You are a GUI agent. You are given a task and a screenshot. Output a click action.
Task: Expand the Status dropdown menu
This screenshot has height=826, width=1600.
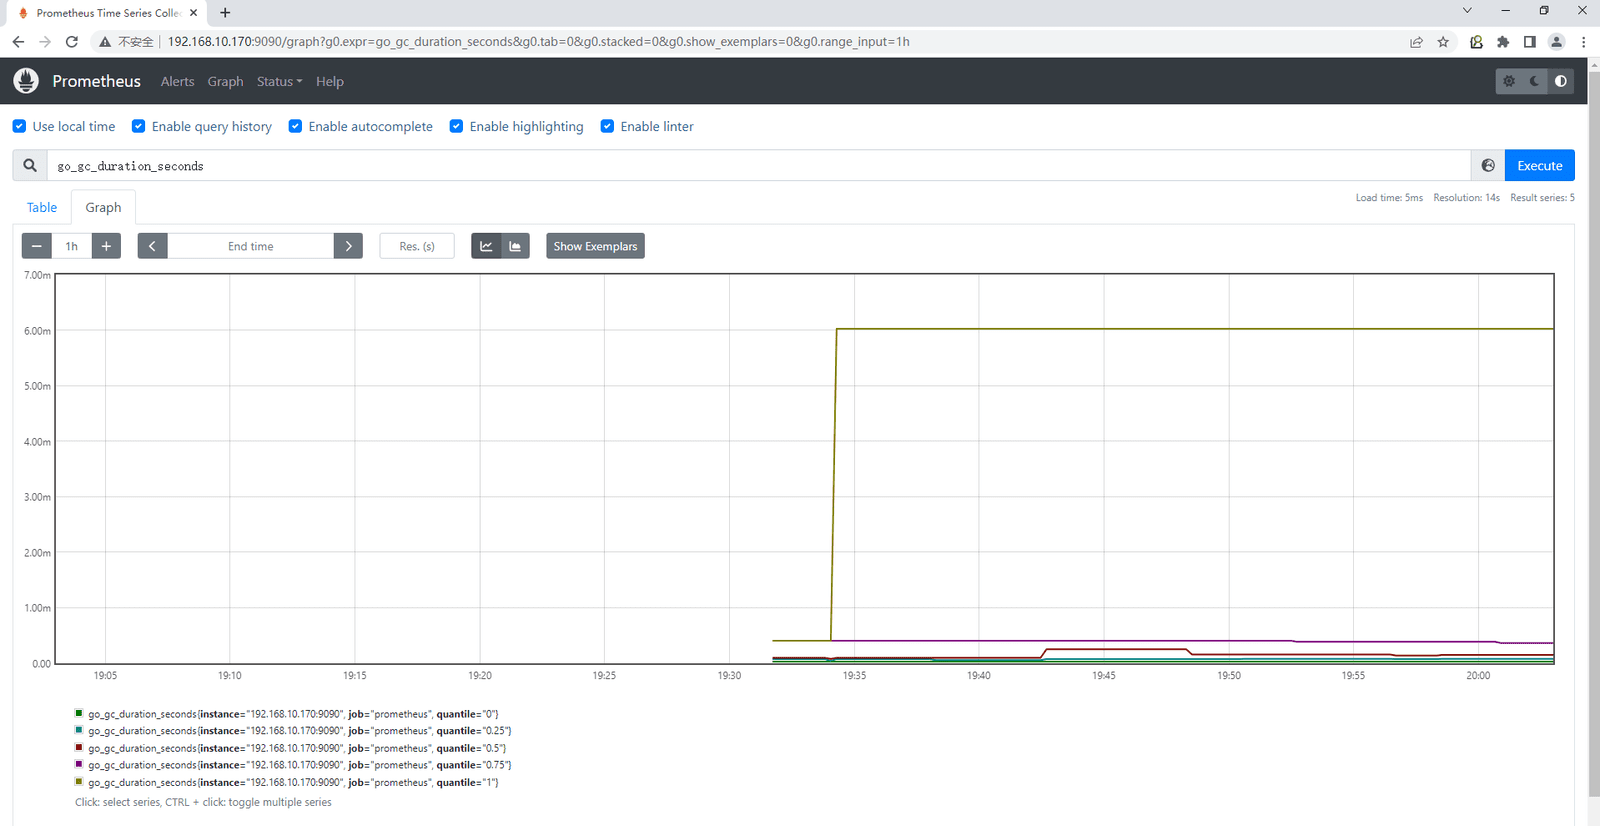click(279, 82)
